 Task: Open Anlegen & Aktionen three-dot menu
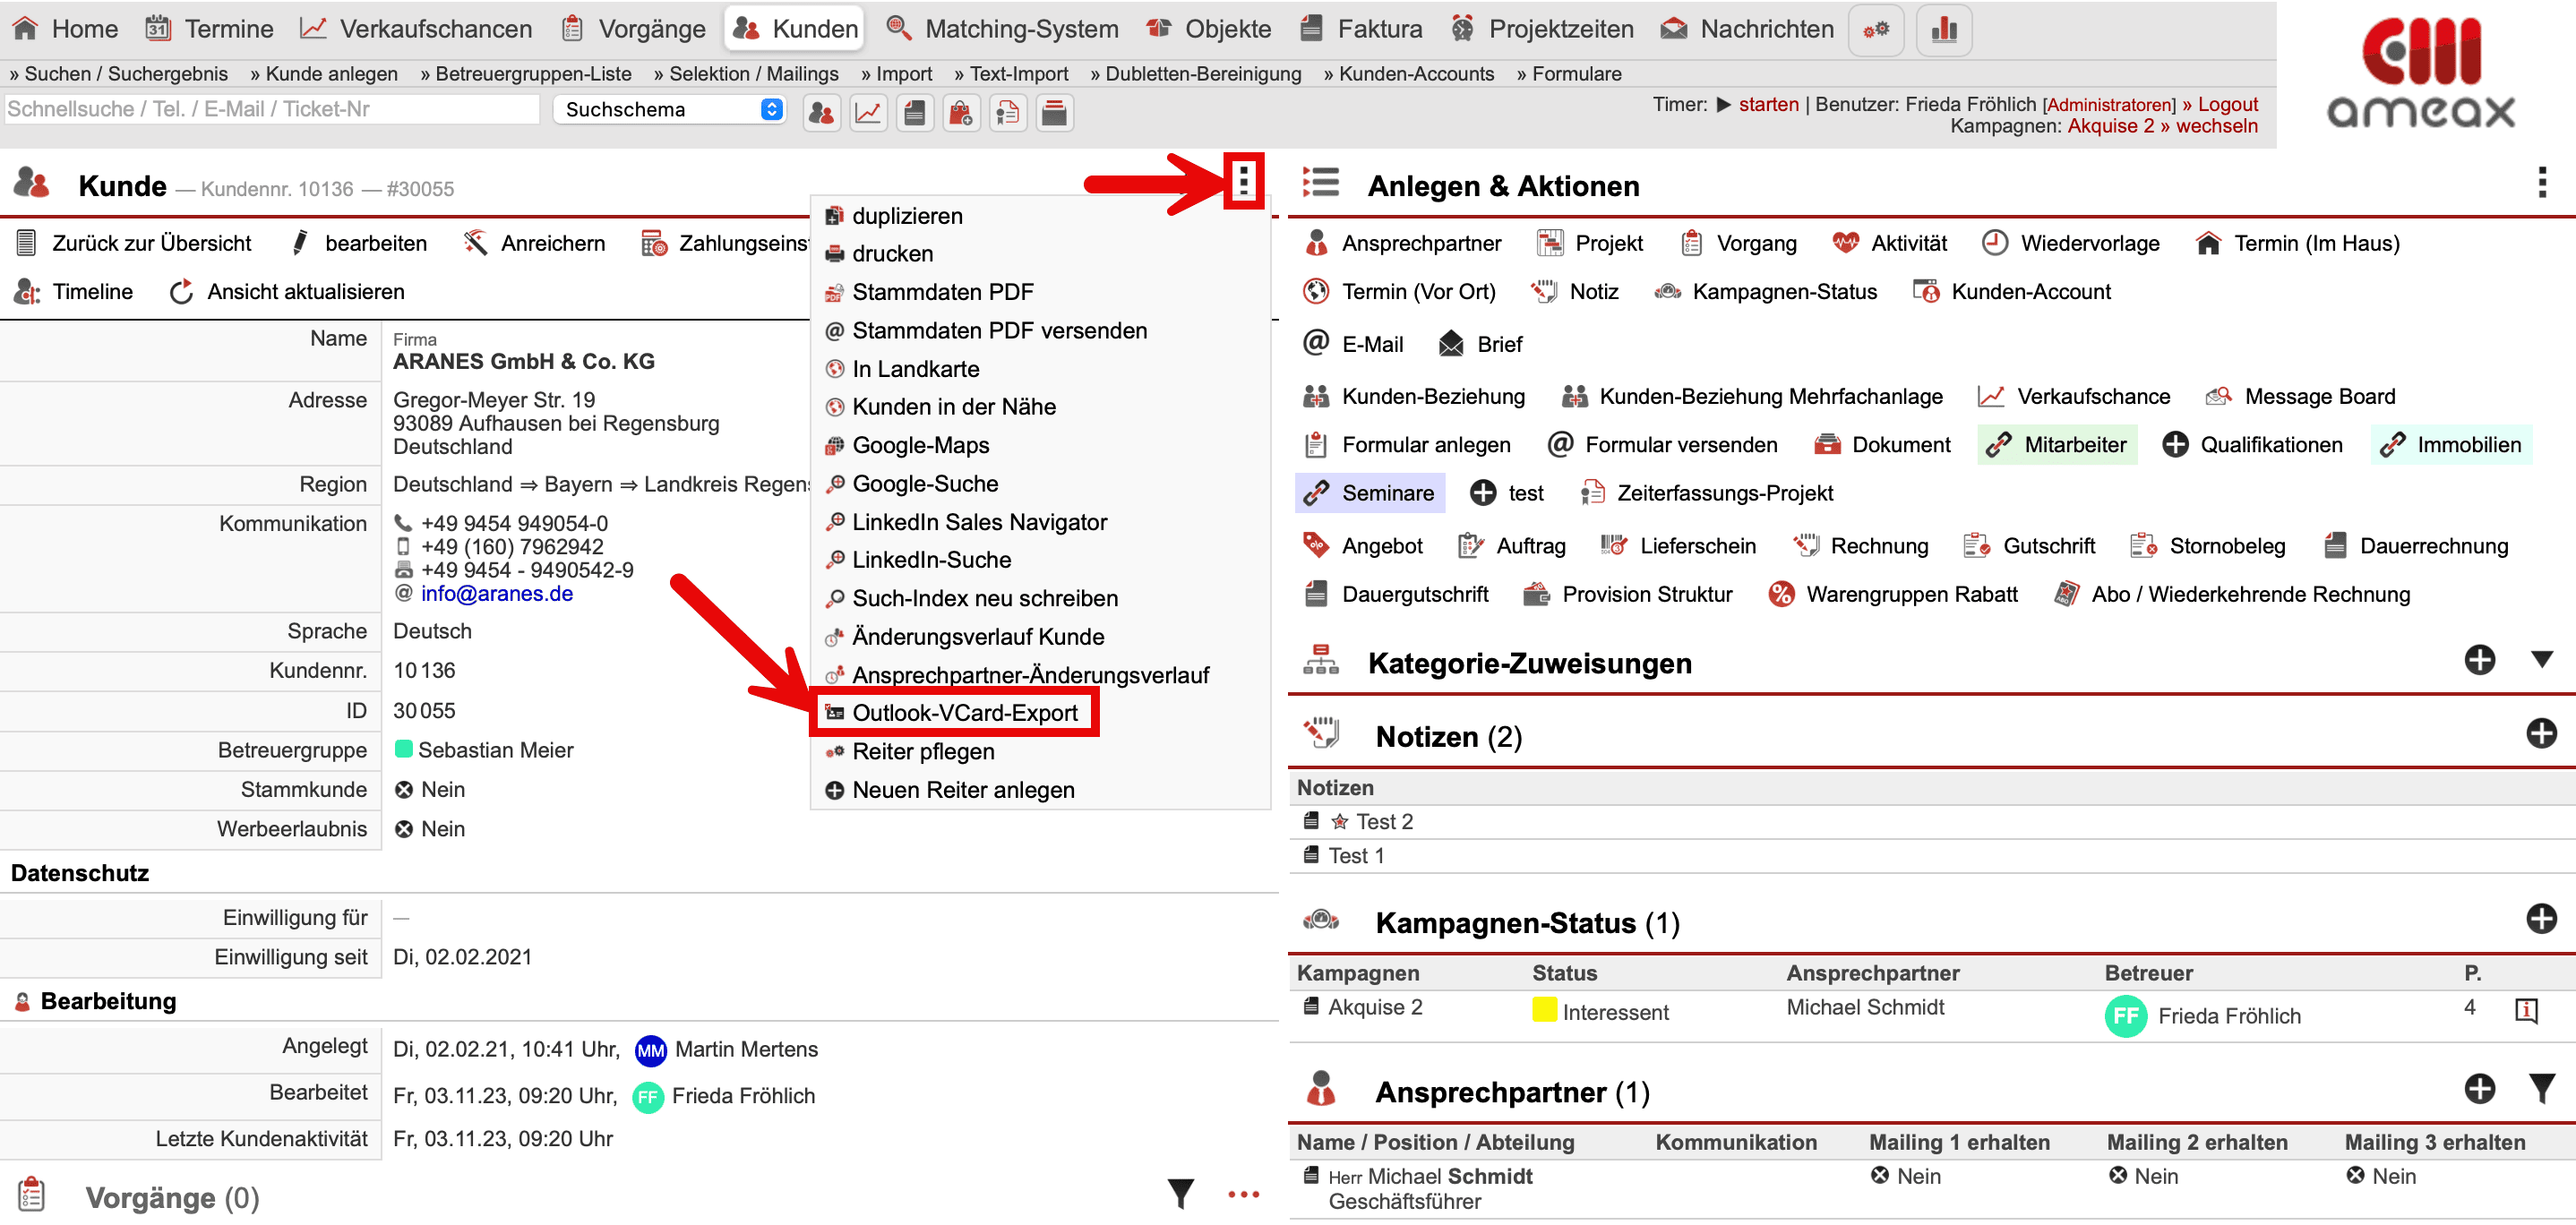tap(2541, 183)
